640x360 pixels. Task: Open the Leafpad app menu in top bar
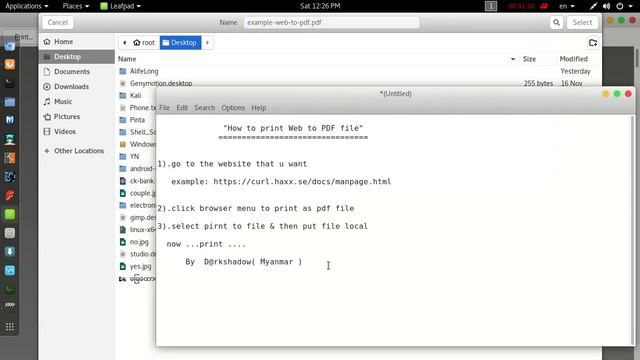tap(120, 6)
